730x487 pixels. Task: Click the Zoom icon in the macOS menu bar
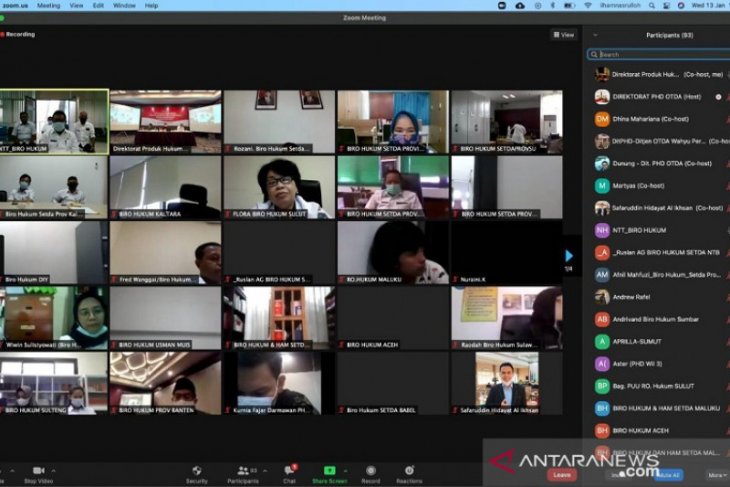pos(502,6)
